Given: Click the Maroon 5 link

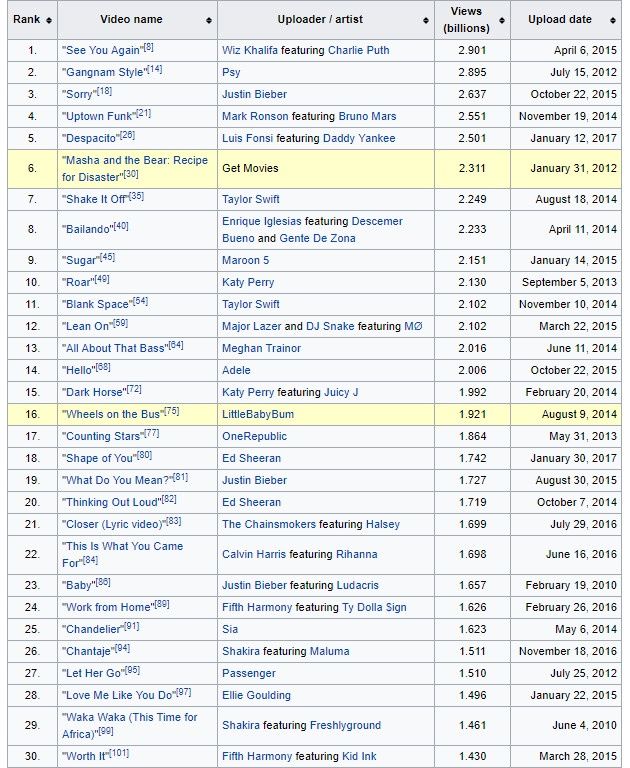Looking at the screenshot, I should 245,261.
